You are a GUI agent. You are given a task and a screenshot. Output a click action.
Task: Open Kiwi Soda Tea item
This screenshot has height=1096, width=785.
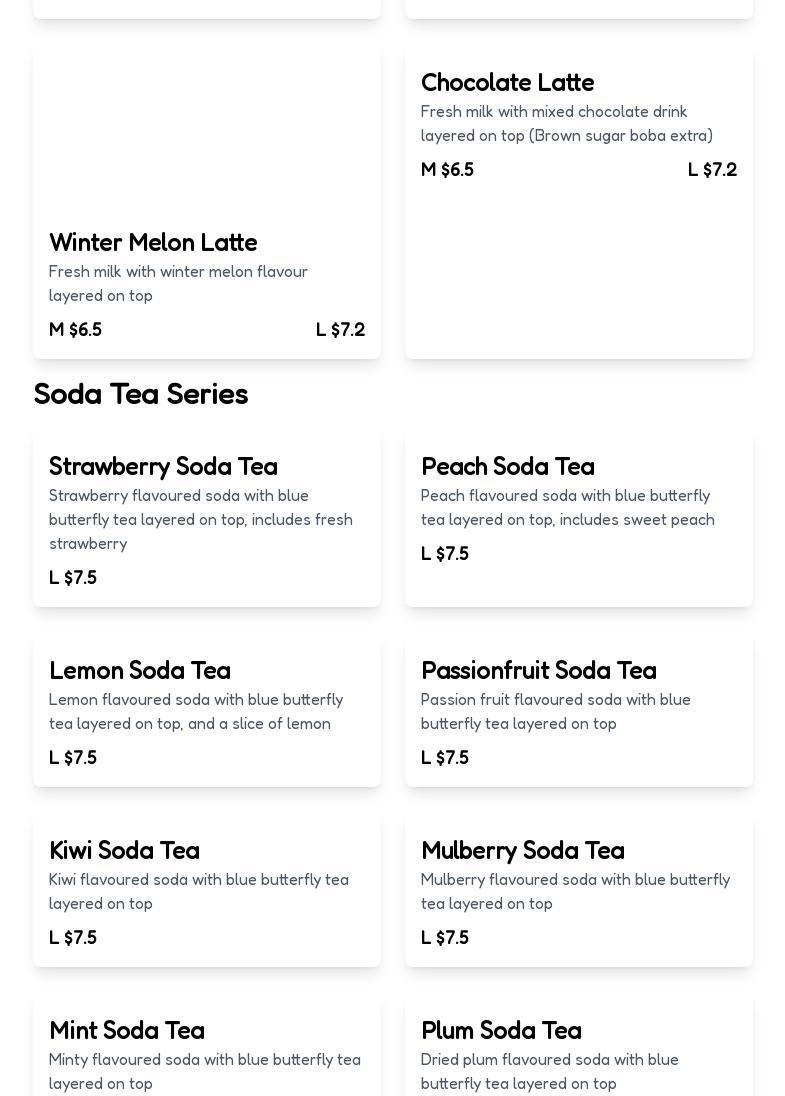coord(124,851)
